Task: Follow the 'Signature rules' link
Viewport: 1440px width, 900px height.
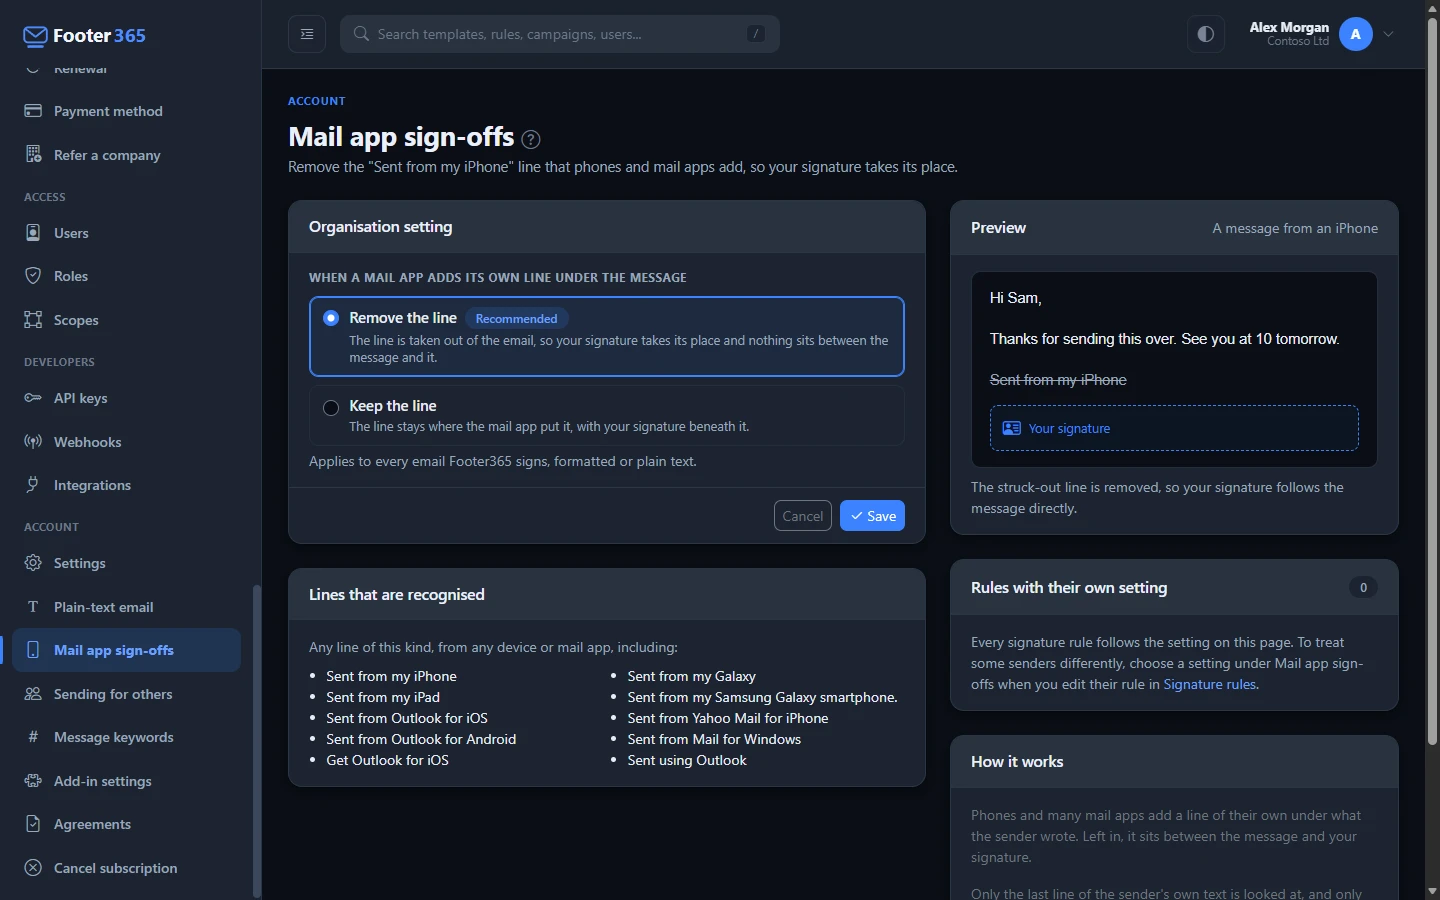Action: point(1209,684)
